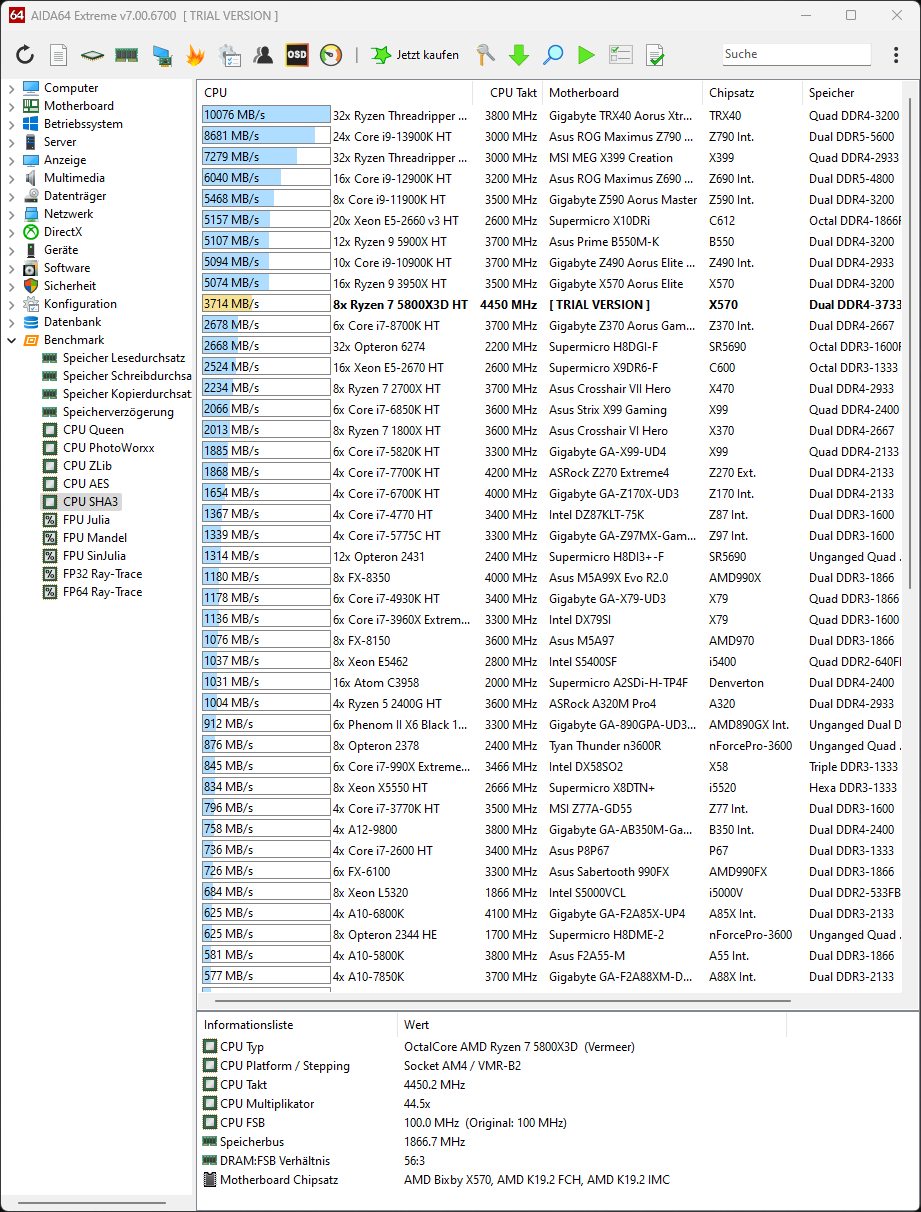The image size is (921, 1212).
Task: Click the orange gauge toolbar icon
Action: coord(331,55)
